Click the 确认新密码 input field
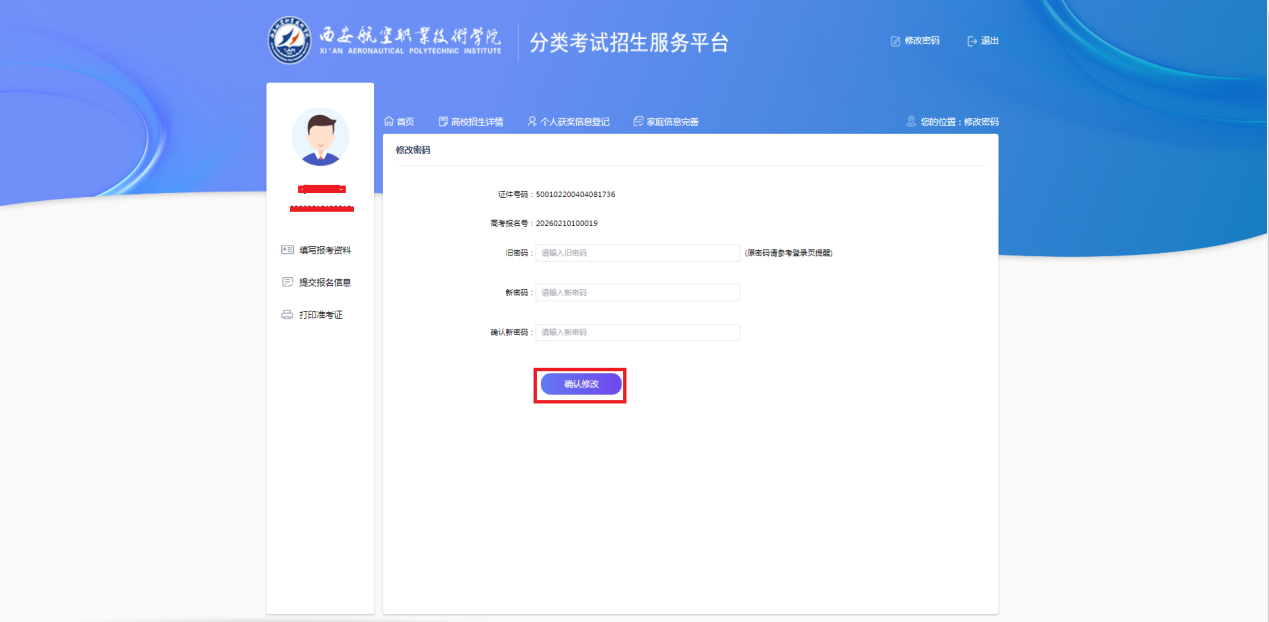1269x622 pixels. (x=637, y=332)
